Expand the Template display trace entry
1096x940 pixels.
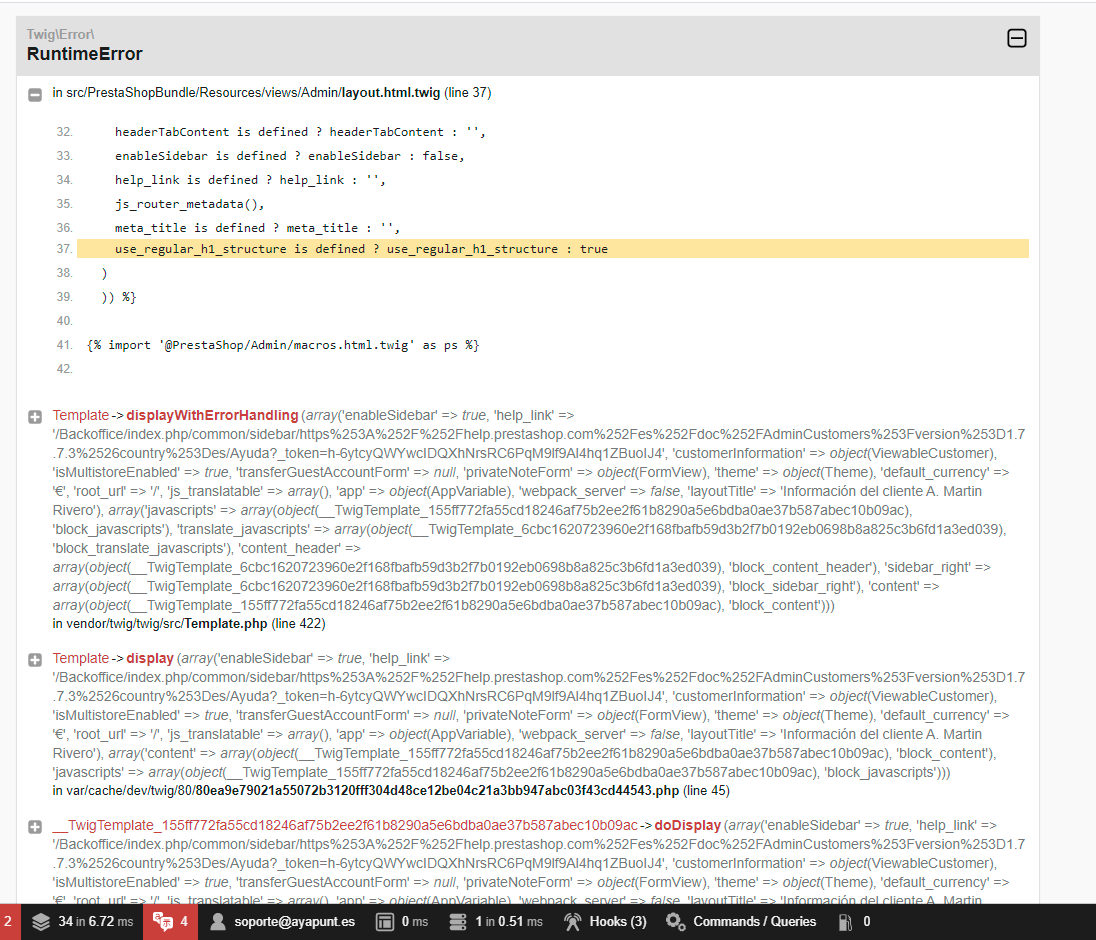34,660
